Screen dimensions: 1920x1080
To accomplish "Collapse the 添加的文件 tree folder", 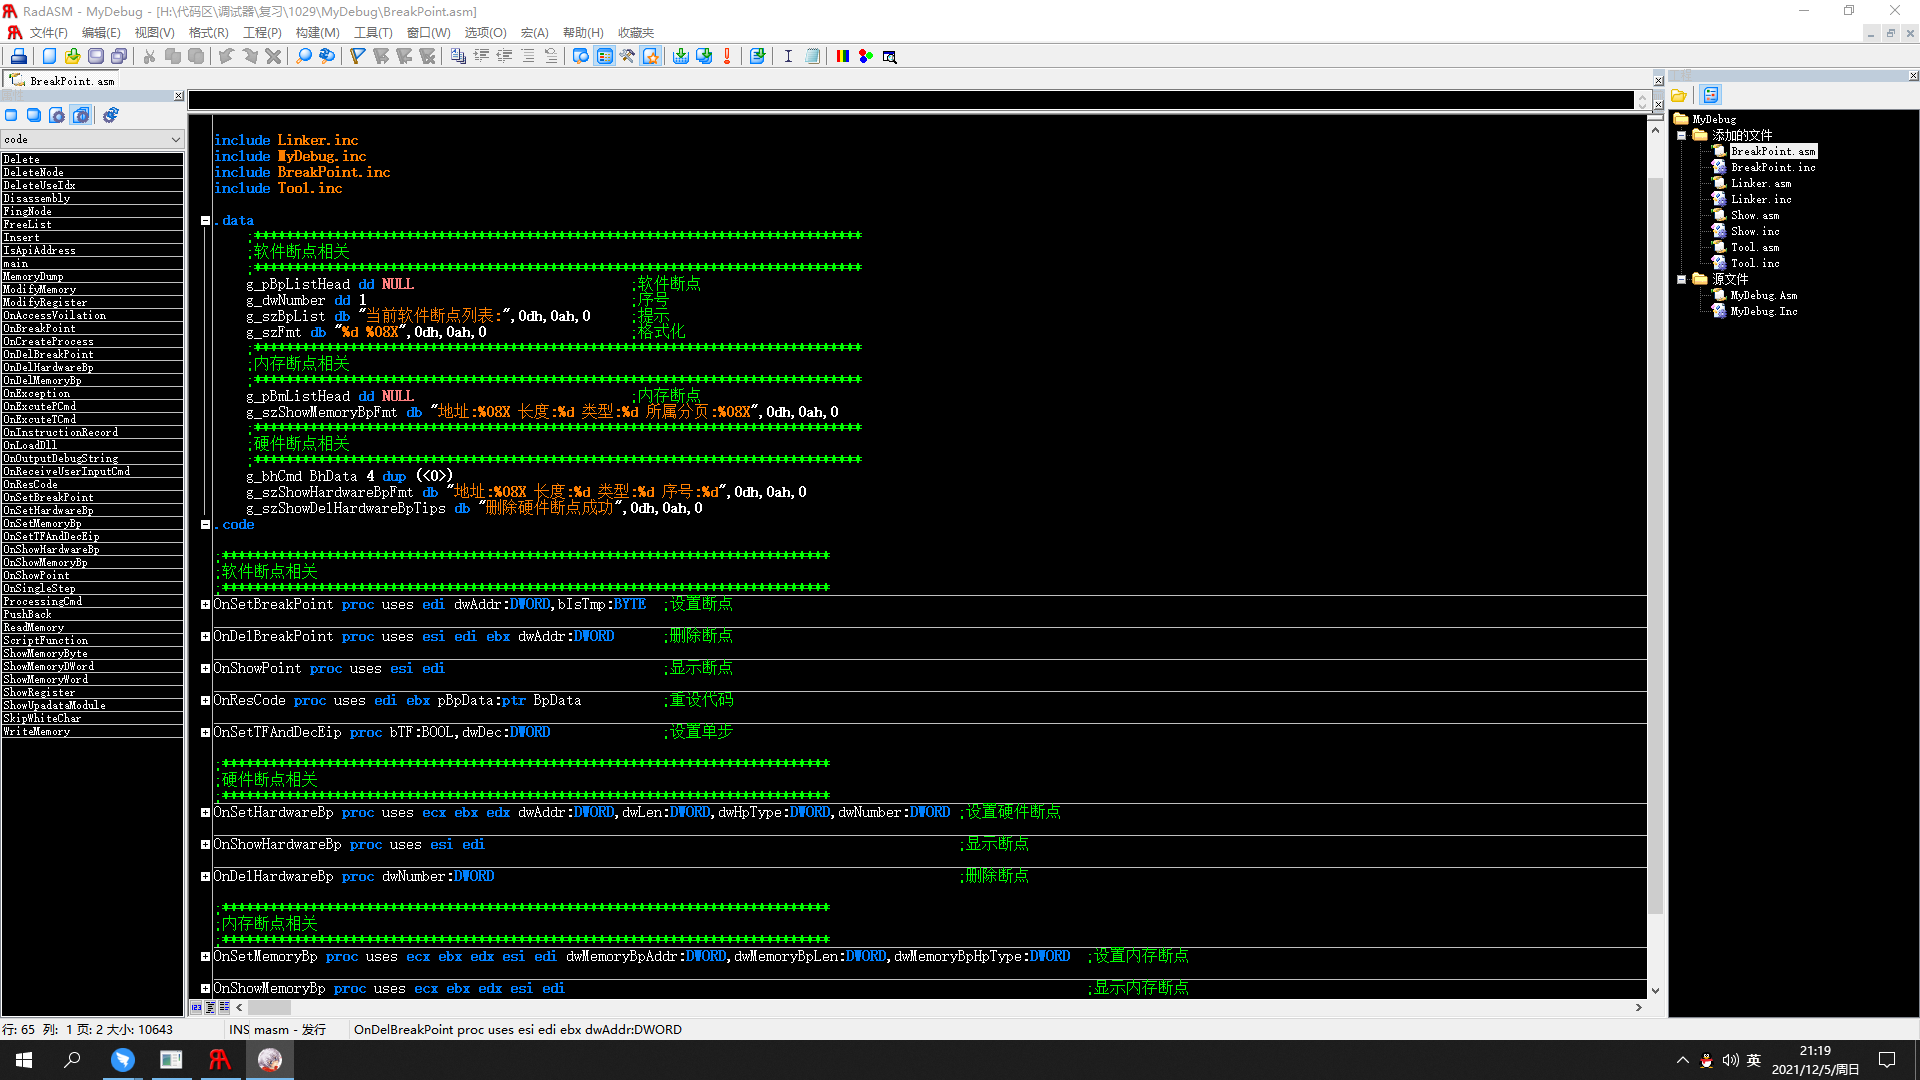I will [1682, 135].
